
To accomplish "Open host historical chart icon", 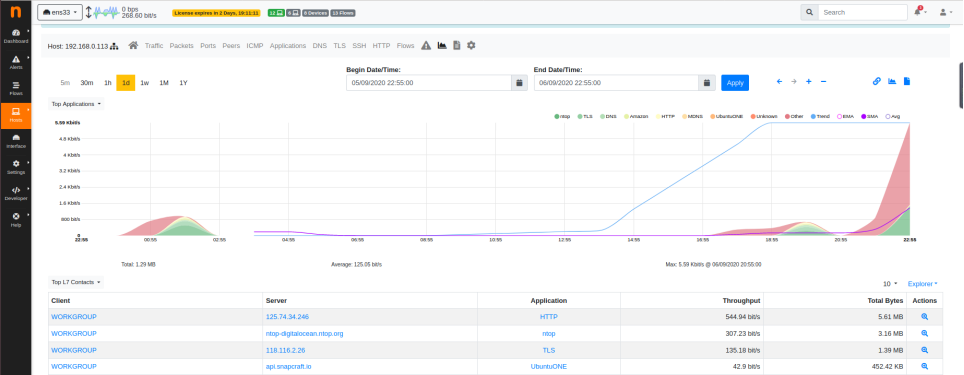I will click(x=441, y=45).
